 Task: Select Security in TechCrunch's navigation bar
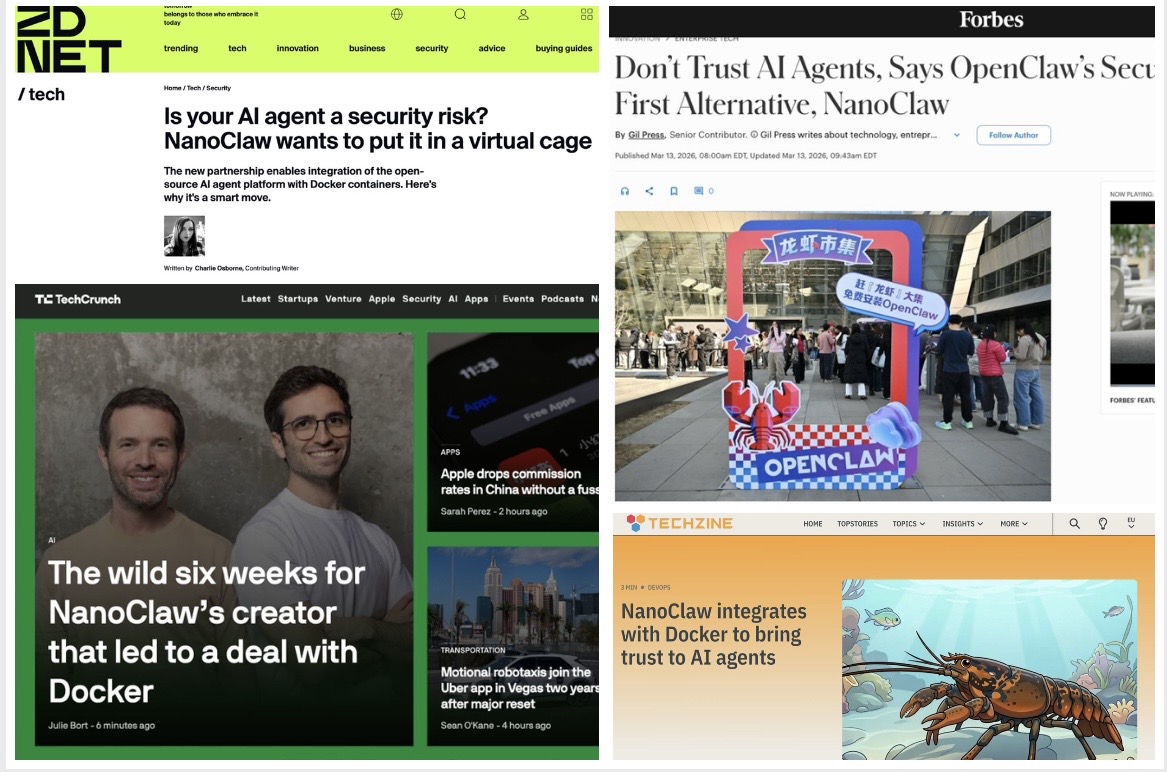pos(421,298)
